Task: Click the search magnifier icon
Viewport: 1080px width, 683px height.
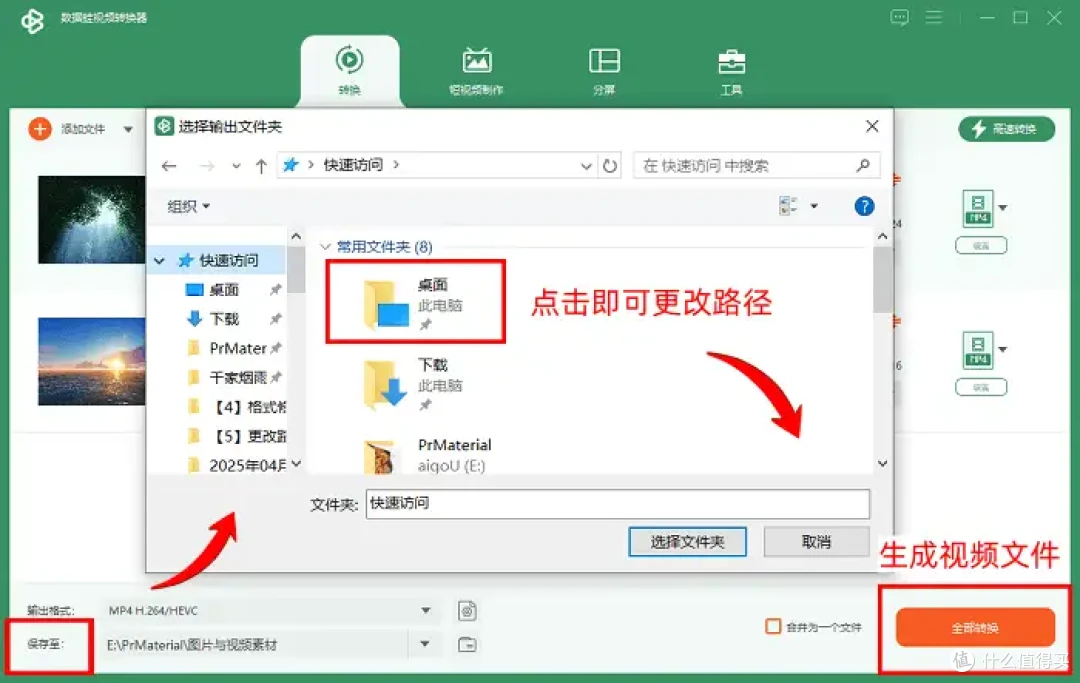Action: [x=863, y=165]
